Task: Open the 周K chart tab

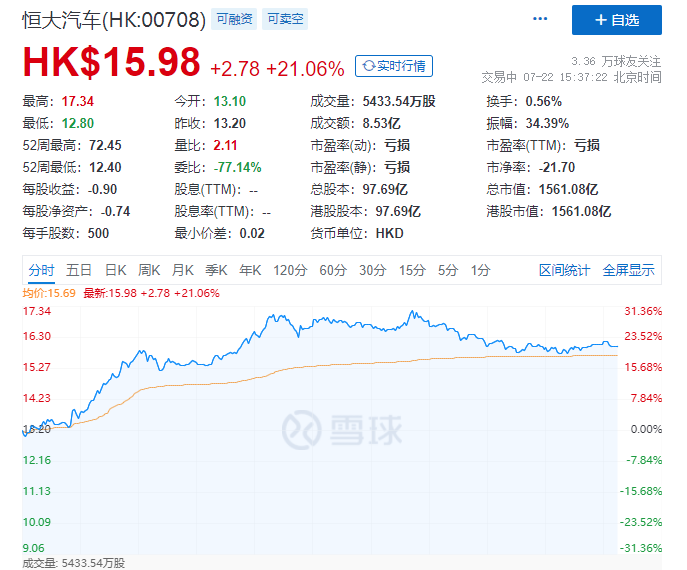Action: point(149,270)
